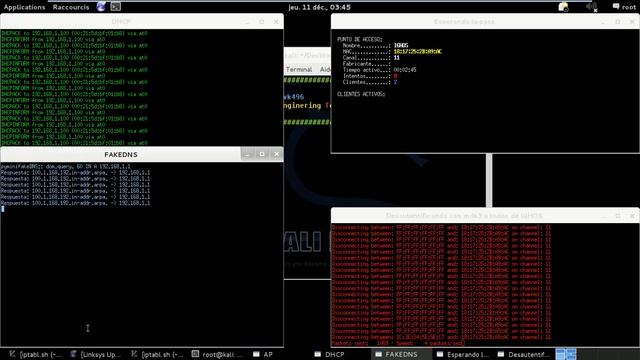640x360 pixels.
Task: Close the Desautentificando mdk3 window
Action: (x=632, y=216)
